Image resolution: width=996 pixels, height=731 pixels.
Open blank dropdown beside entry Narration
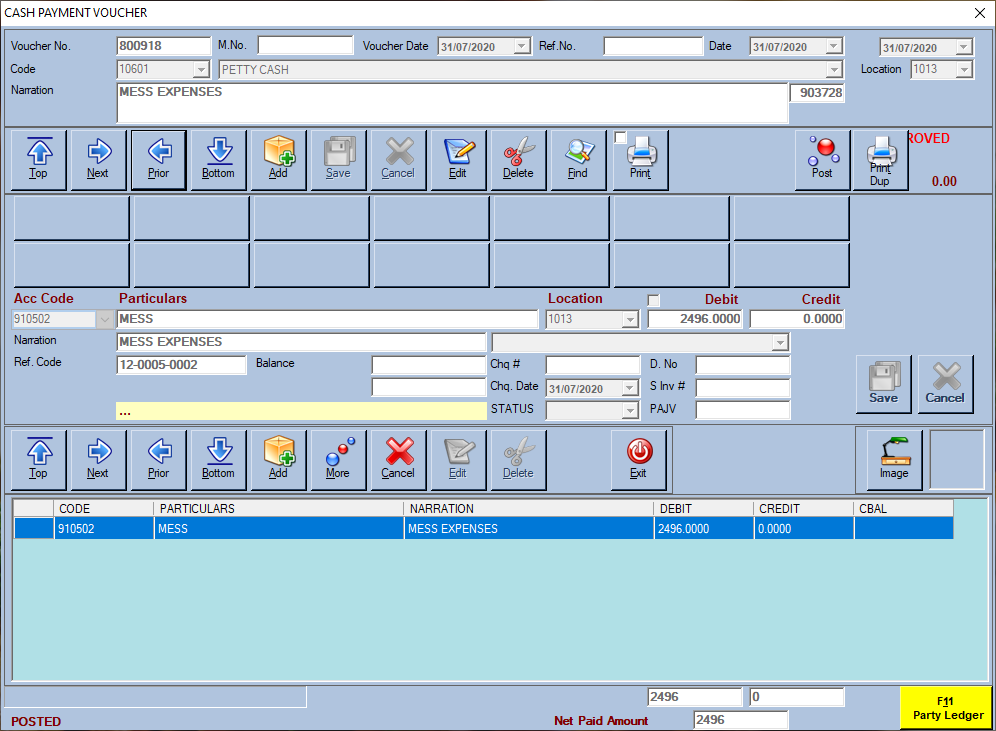(x=781, y=343)
